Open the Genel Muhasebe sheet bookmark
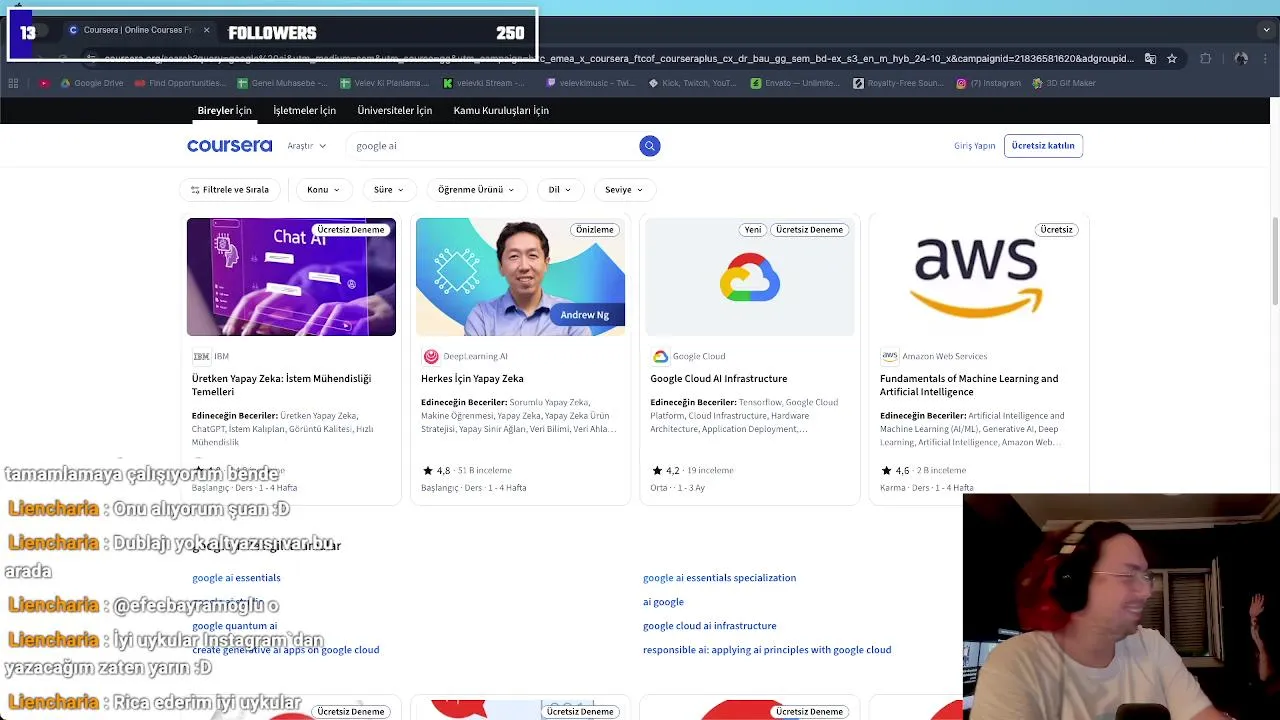This screenshot has height=720, width=1280. click(x=283, y=83)
